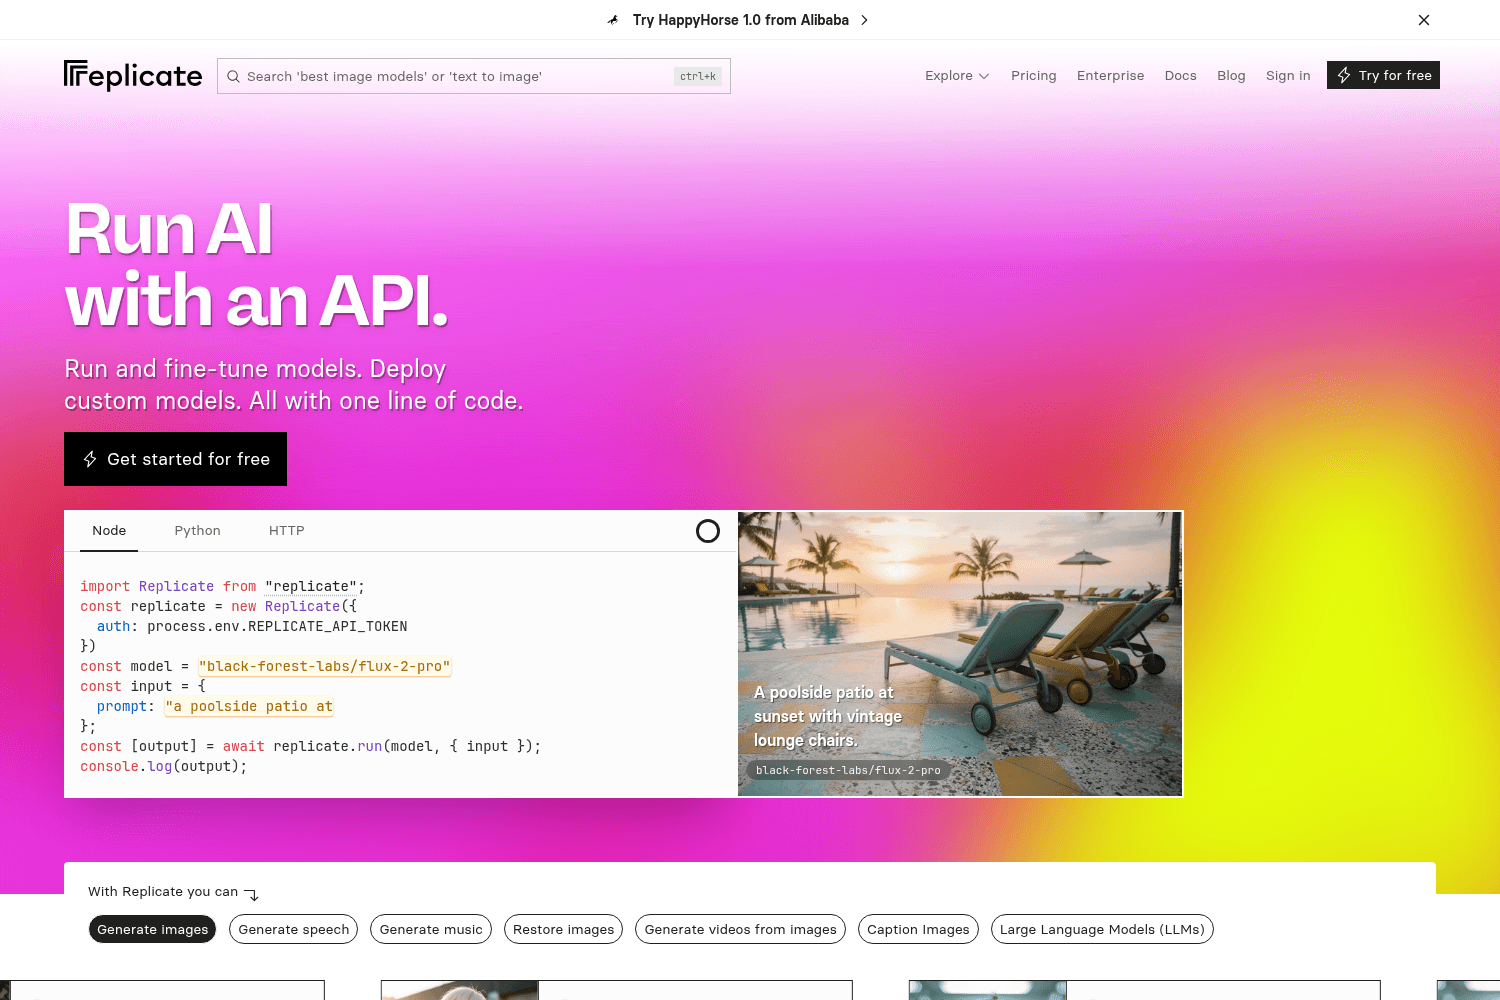Select the Generate music pill
The width and height of the screenshot is (1500, 1000).
[x=431, y=929]
